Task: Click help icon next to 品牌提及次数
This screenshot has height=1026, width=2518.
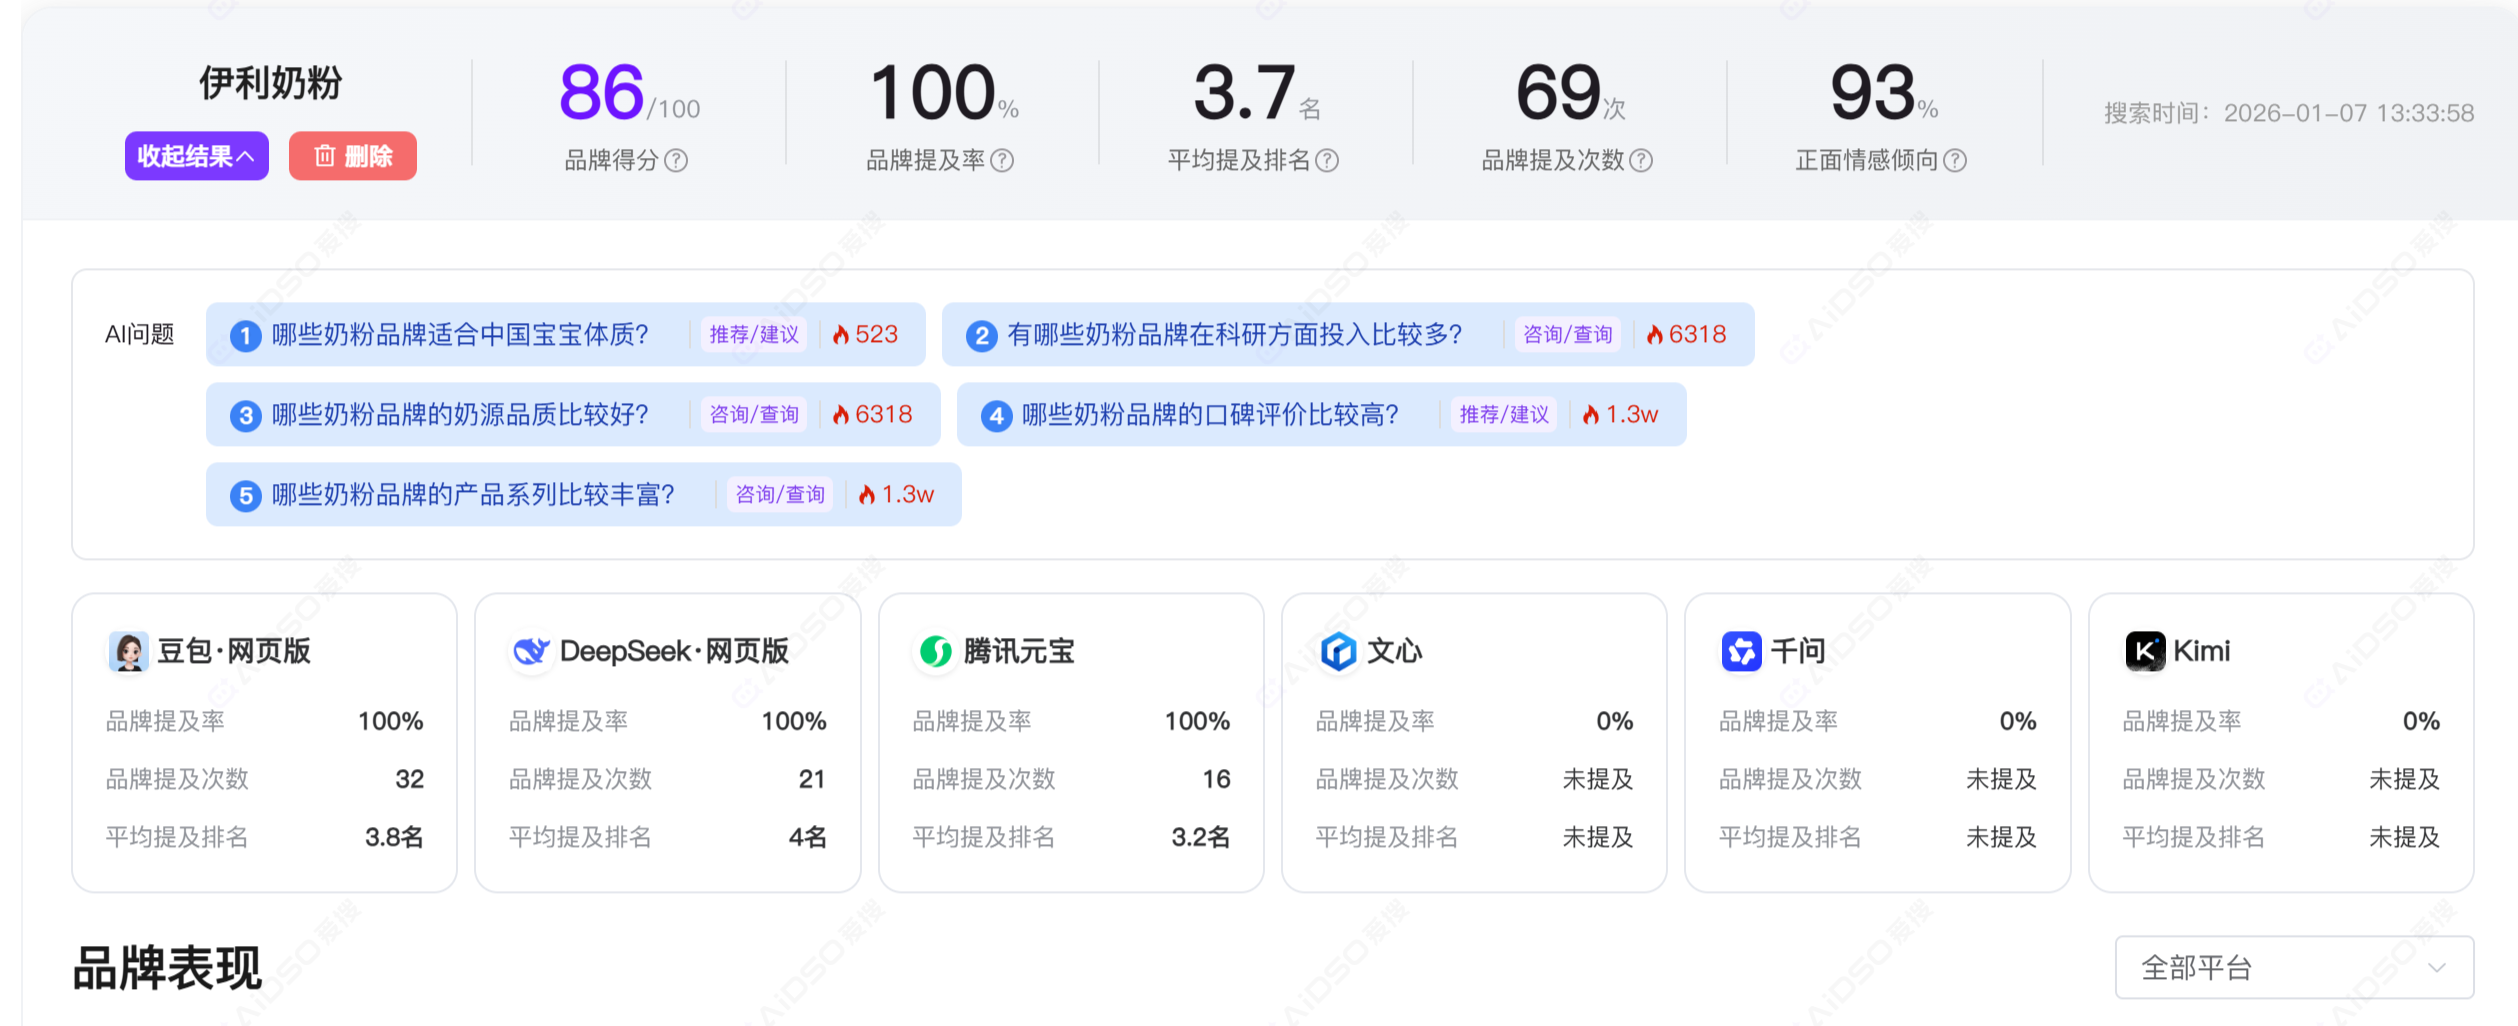Action: tap(1641, 161)
